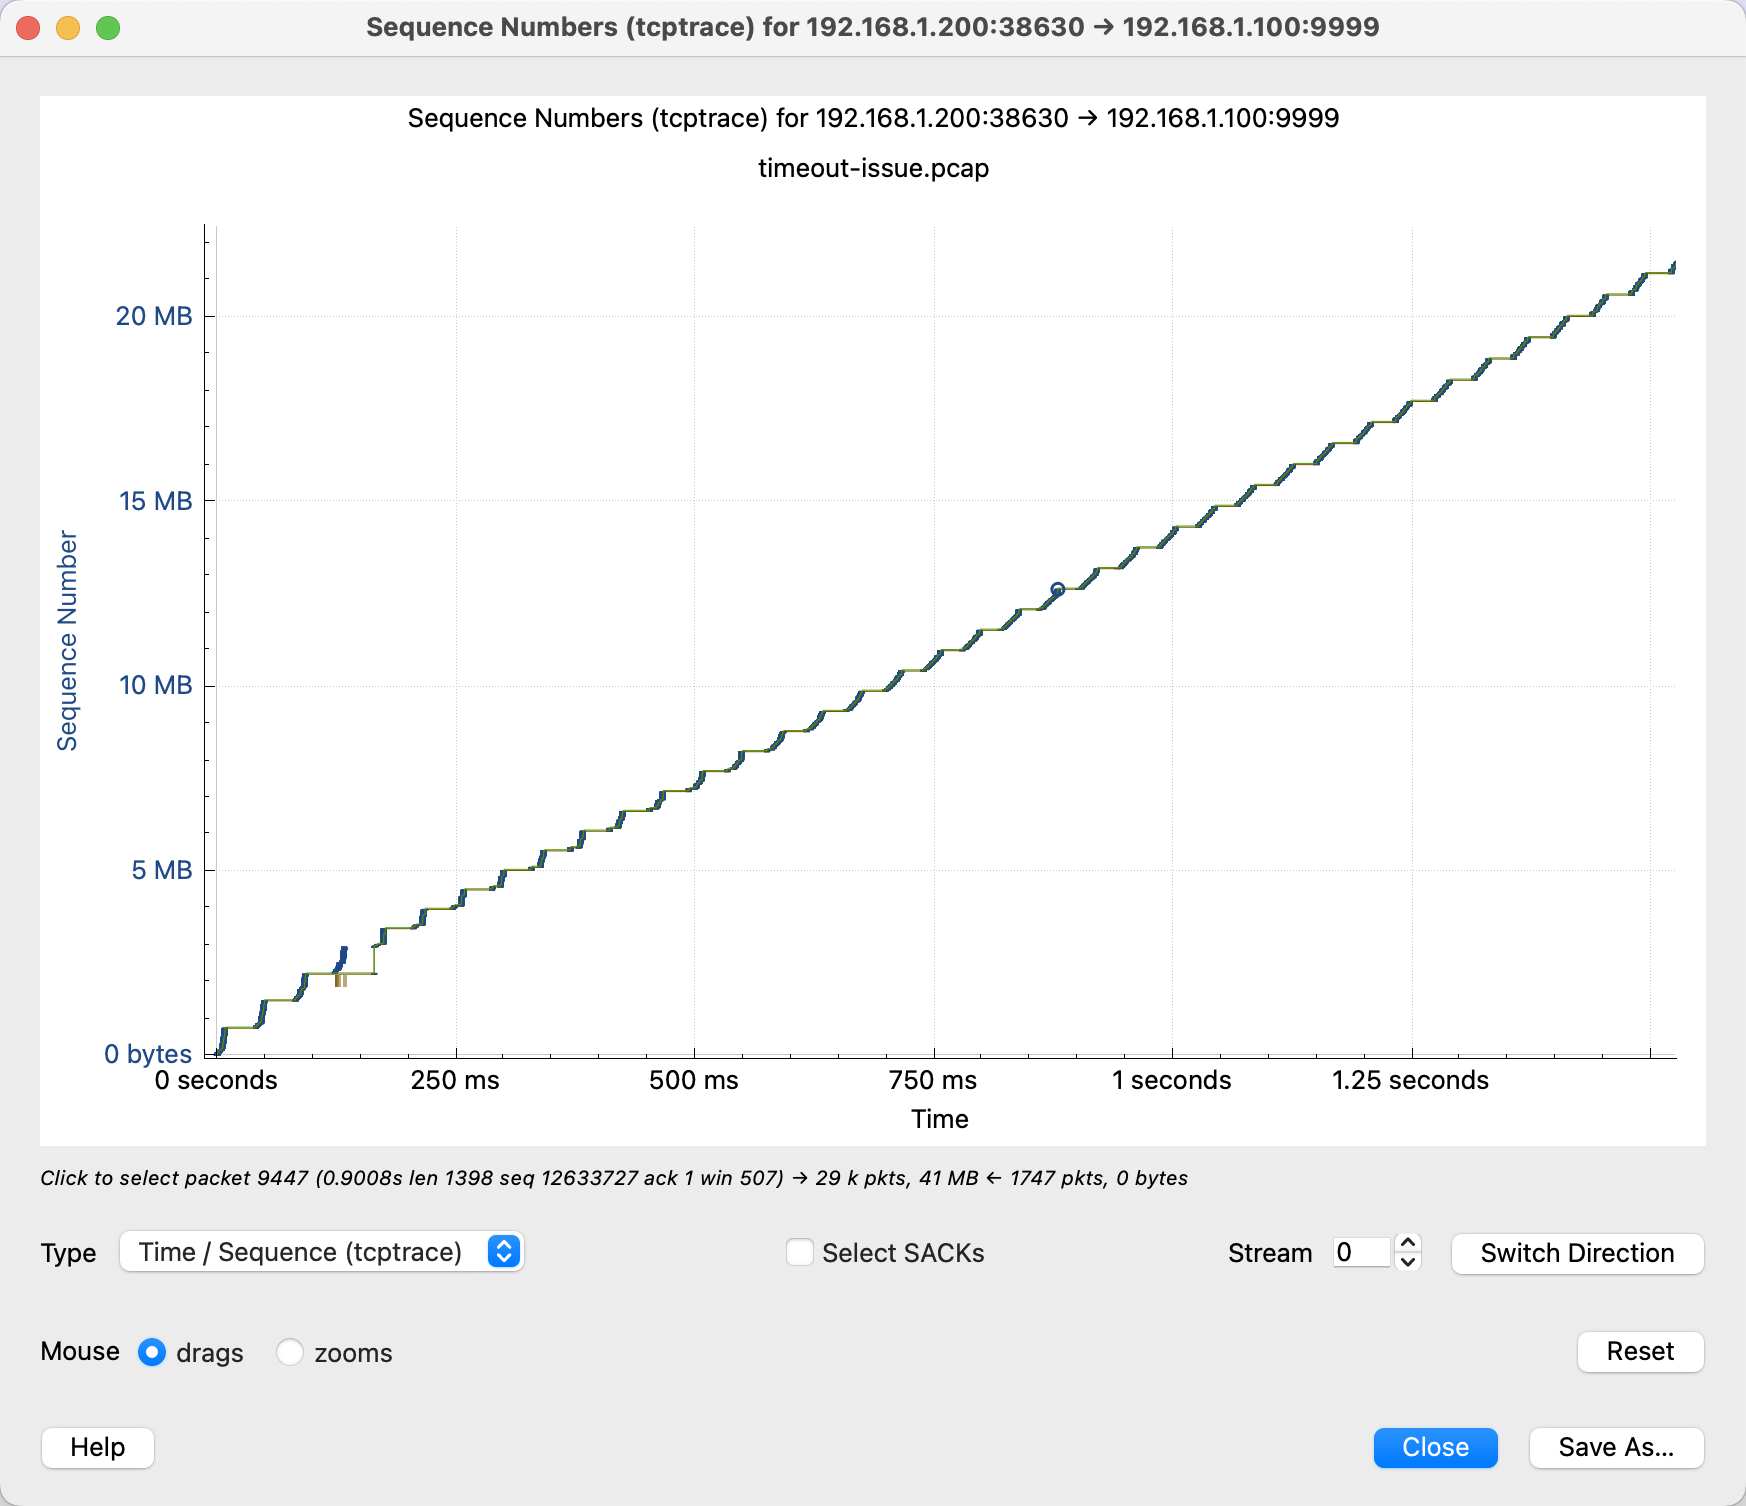Open the Type graph dropdown
Image resolution: width=1746 pixels, height=1506 pixels.
coord(321,1252)
